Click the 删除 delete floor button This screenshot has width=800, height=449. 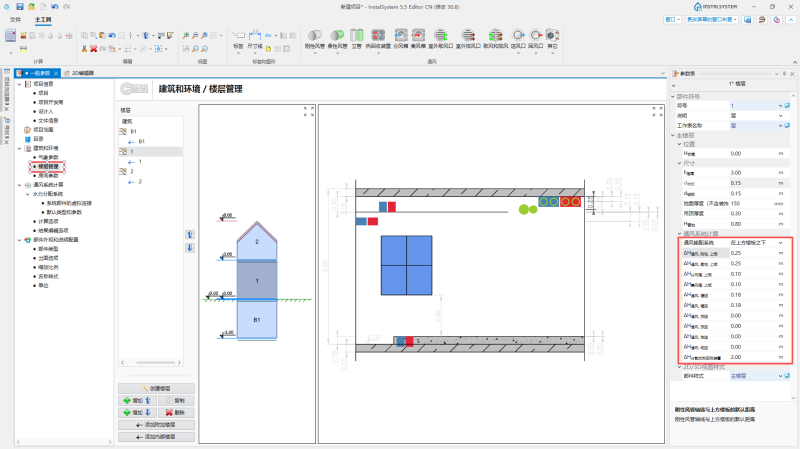pos(176,412)
